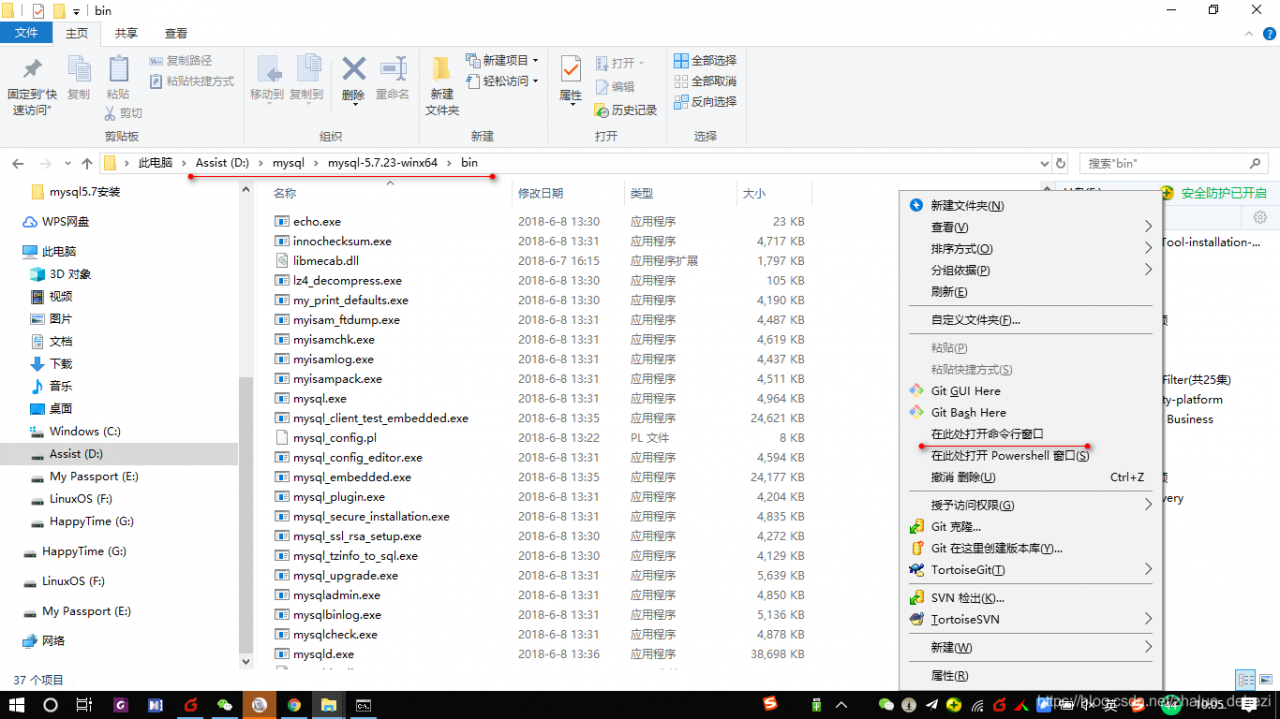Click 反向选择 in the ribbon
The height and width of the screenshot is (719, 1280).
pyautogui.click(x=705, y=101)
